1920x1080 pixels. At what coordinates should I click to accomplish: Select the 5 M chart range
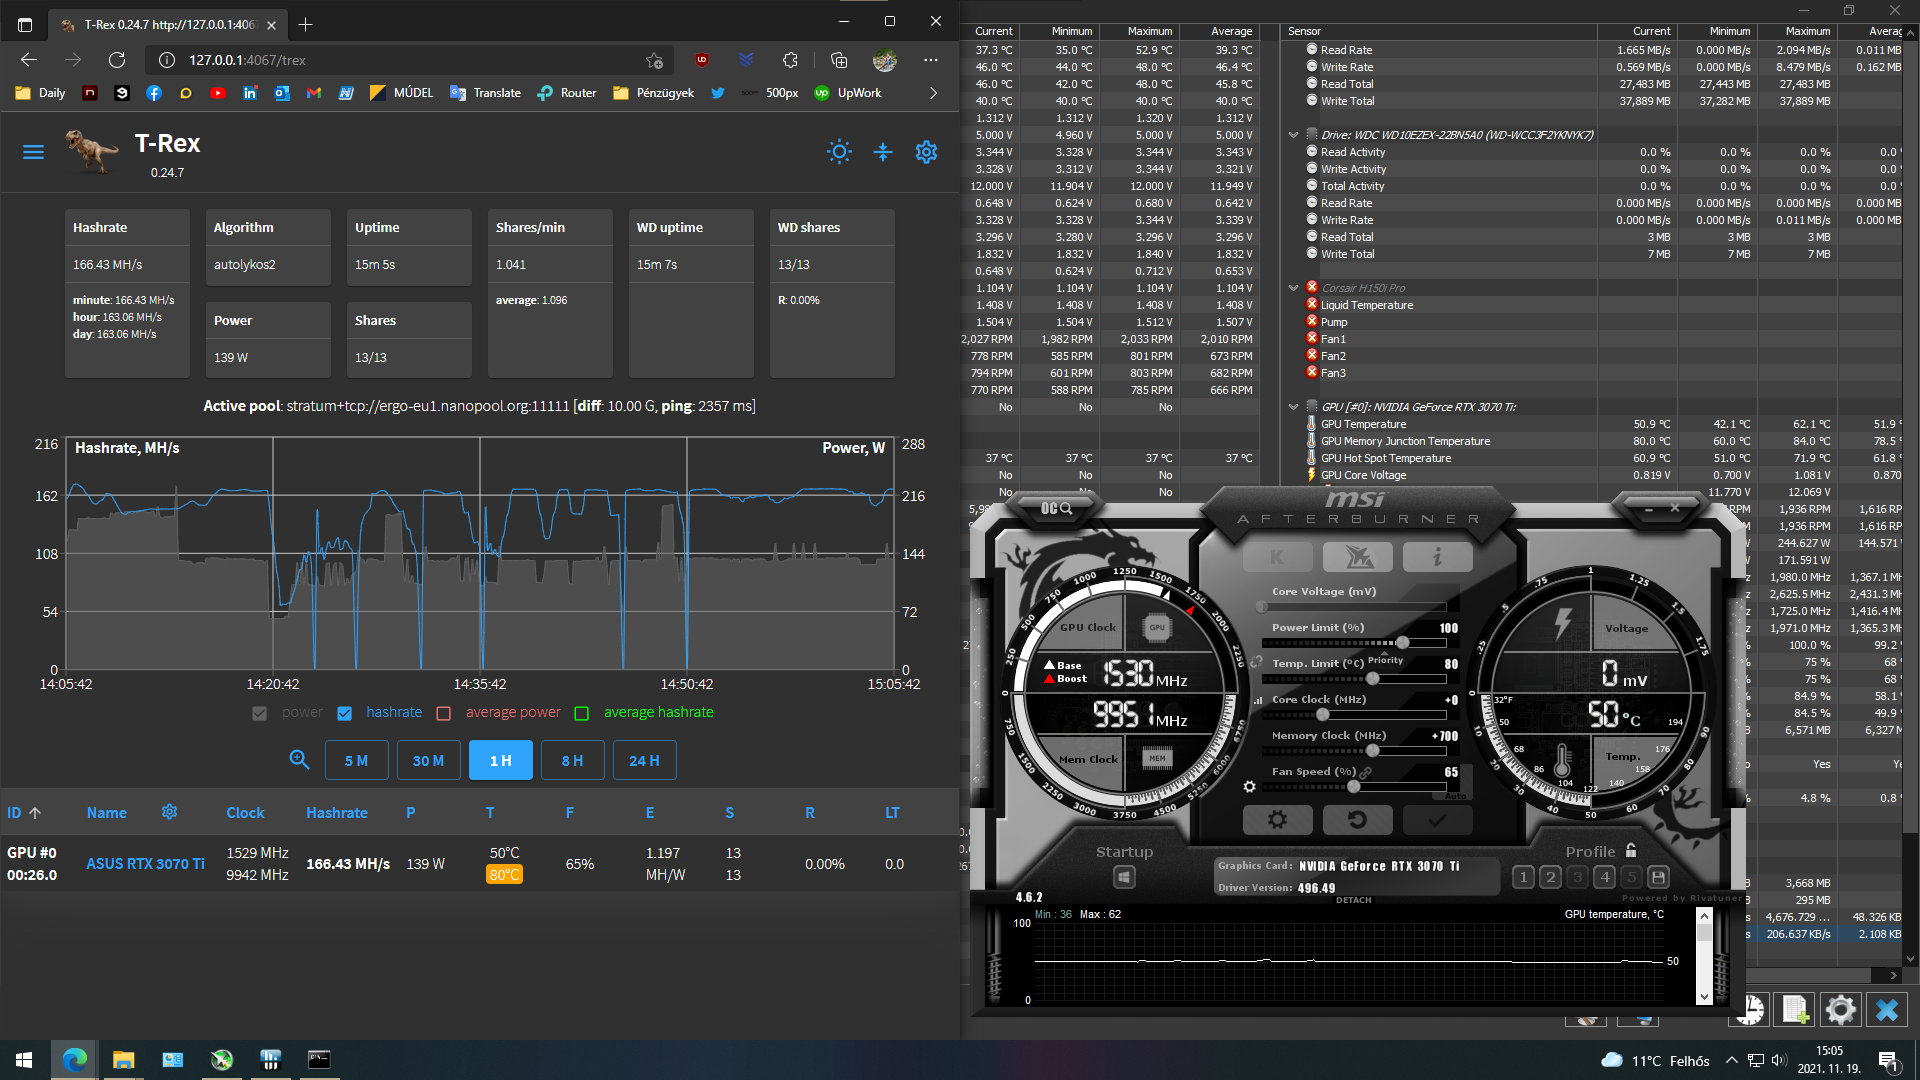click(x=357, y=760)
